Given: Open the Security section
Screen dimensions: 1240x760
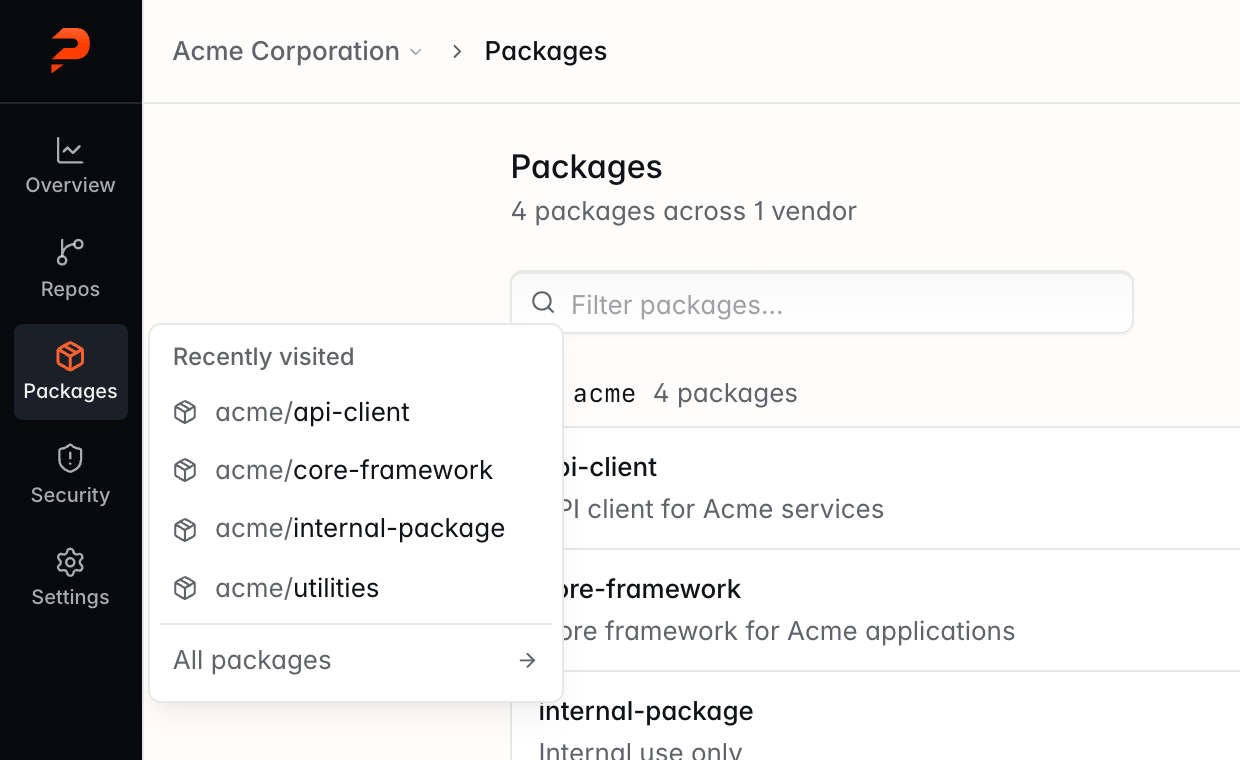Looking at the screenshot, I should click(x=71, y=475).
